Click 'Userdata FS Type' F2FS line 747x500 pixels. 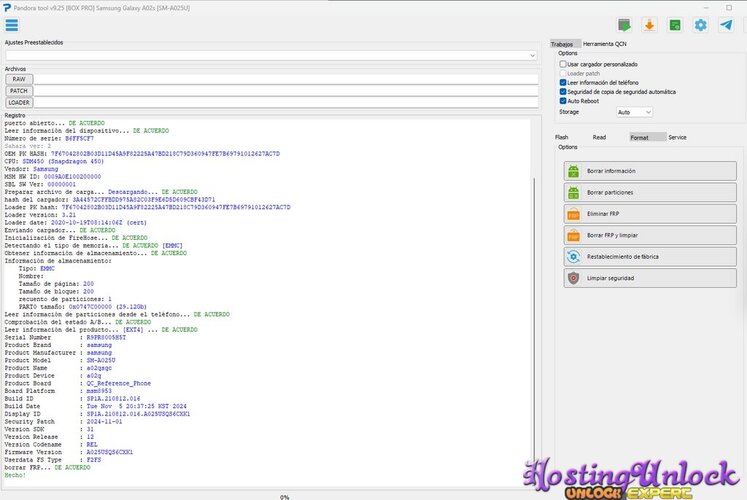point(53,460)
